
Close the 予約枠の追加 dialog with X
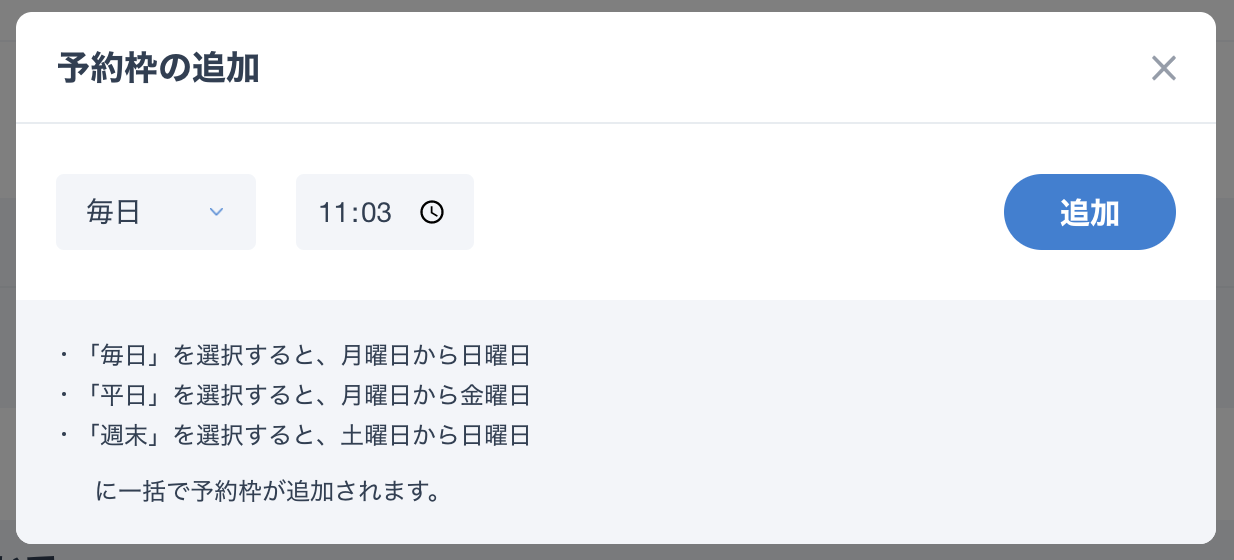click(1163, 68)
